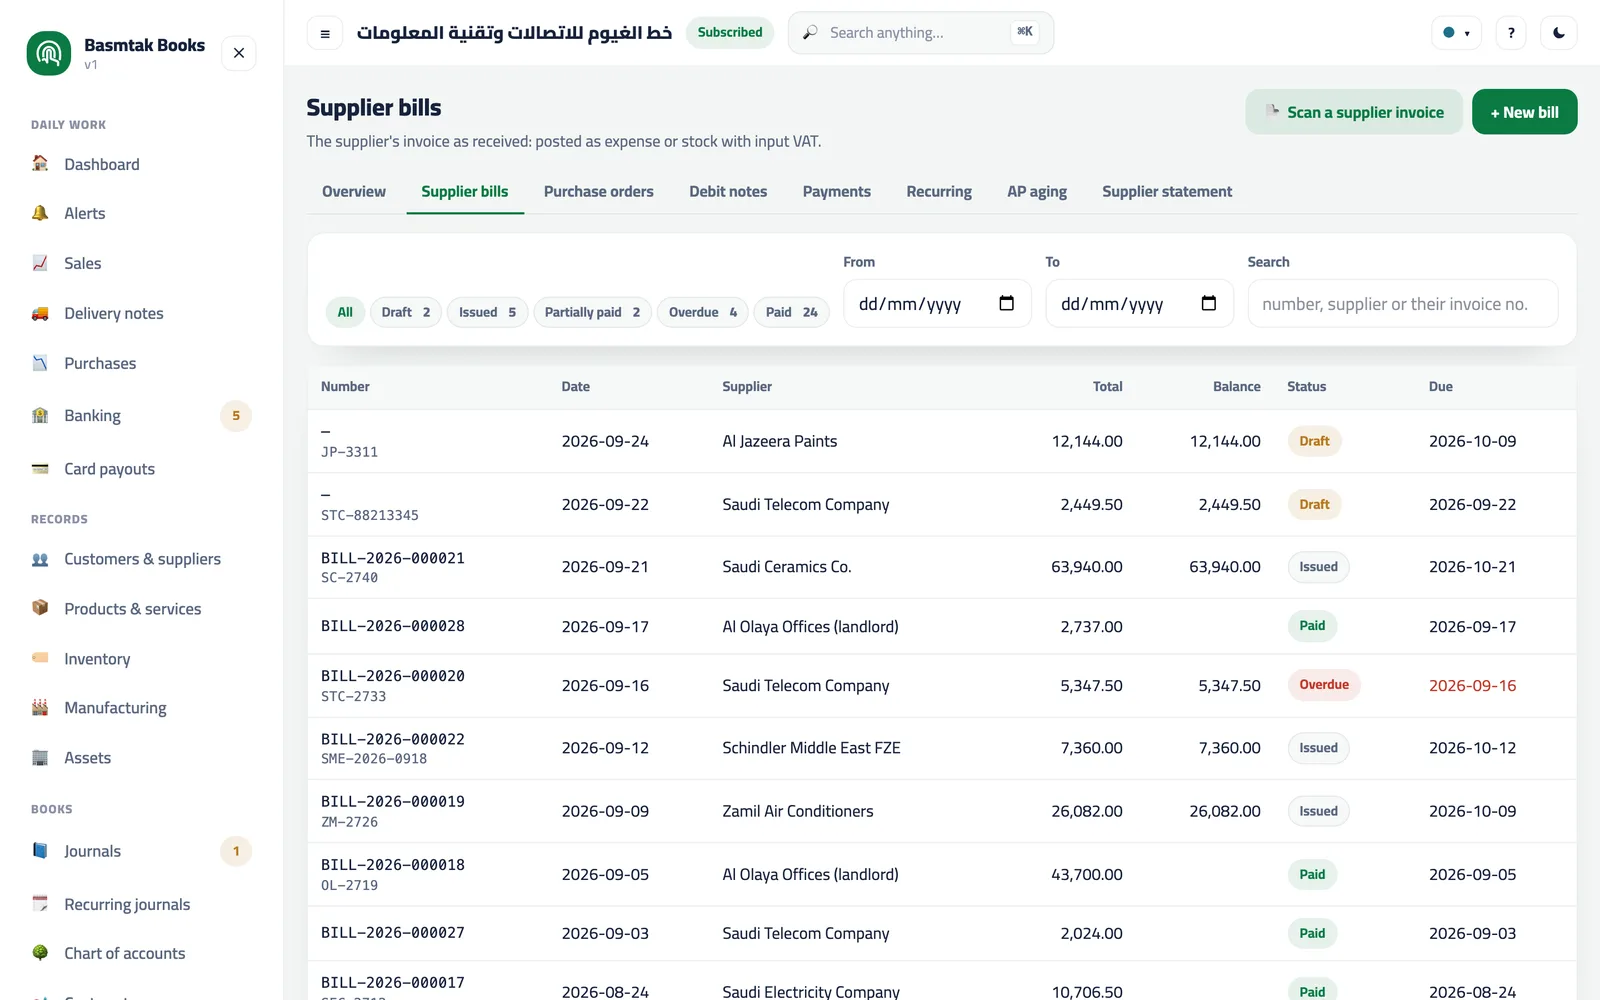Open the AP aging tab

[1037, 191]
